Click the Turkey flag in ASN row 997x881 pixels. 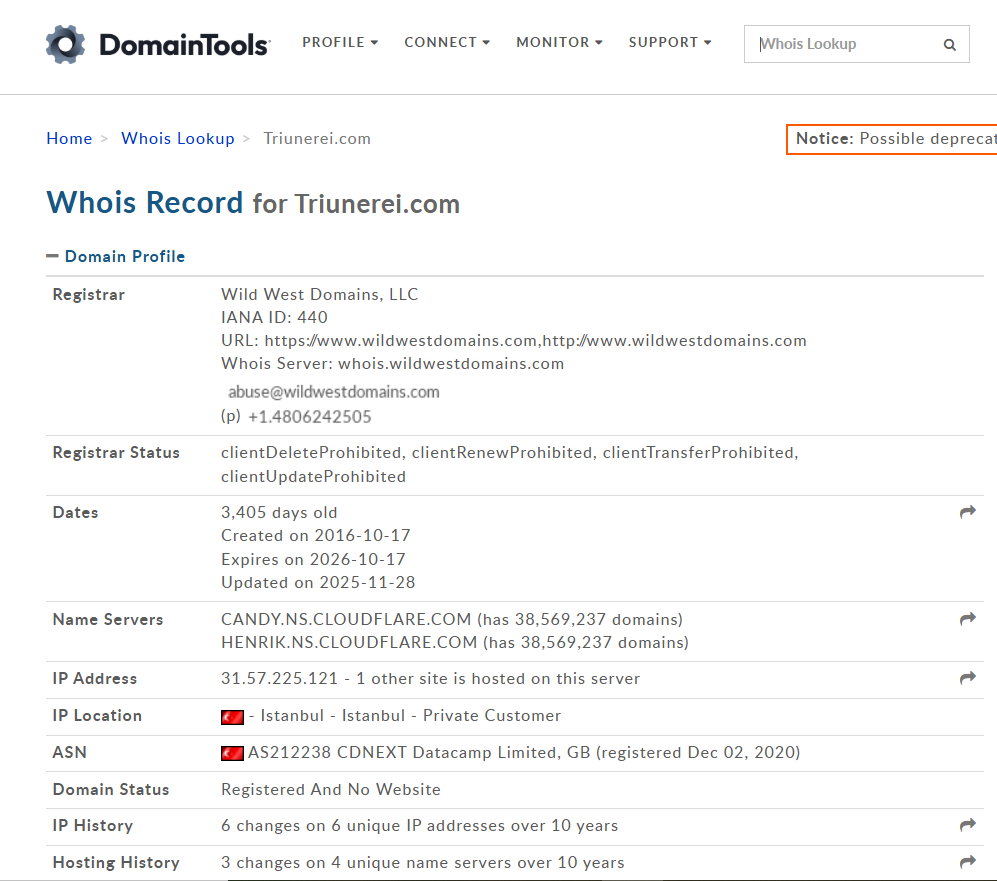(232, 753)
